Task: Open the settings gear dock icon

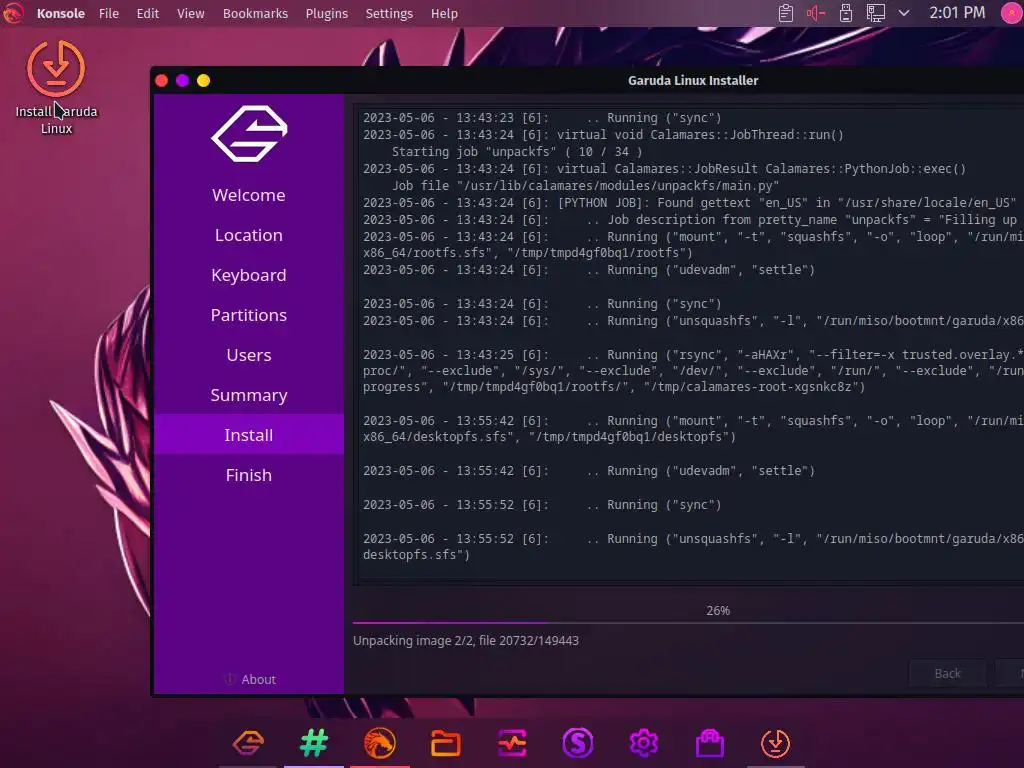Action: pyautogui.click(x=644, y=743)
